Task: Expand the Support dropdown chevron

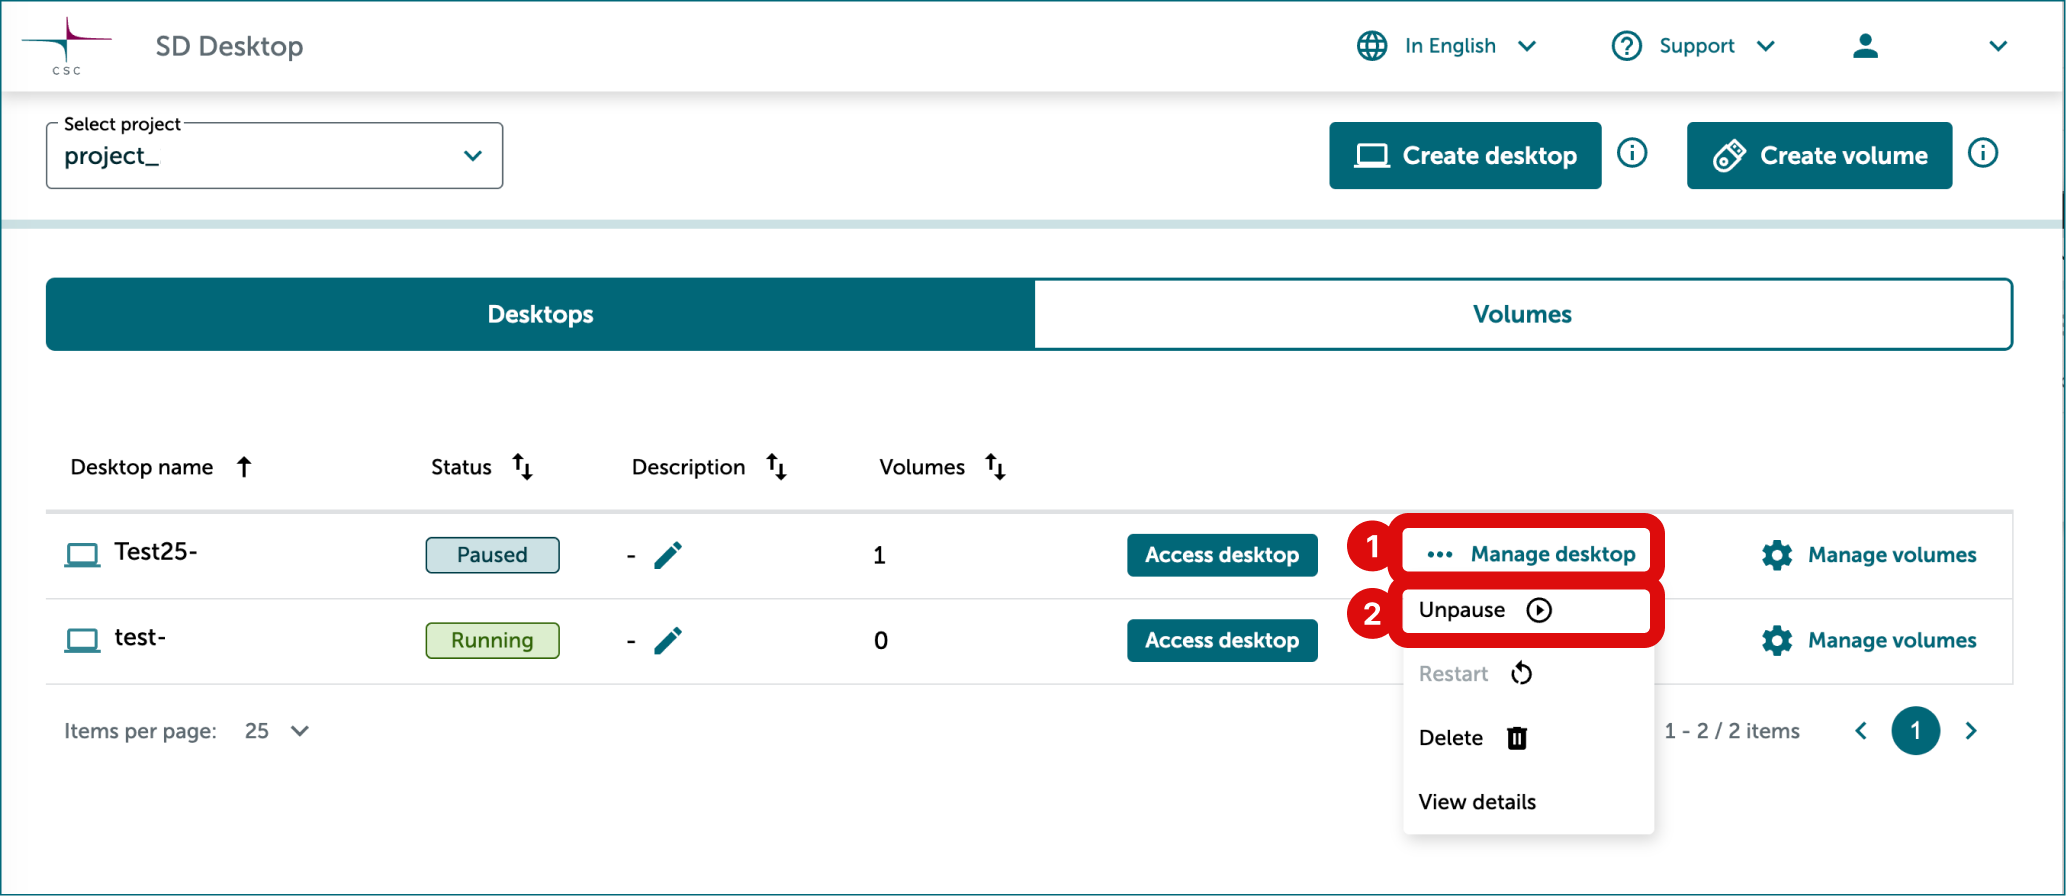Action: 1766,46
